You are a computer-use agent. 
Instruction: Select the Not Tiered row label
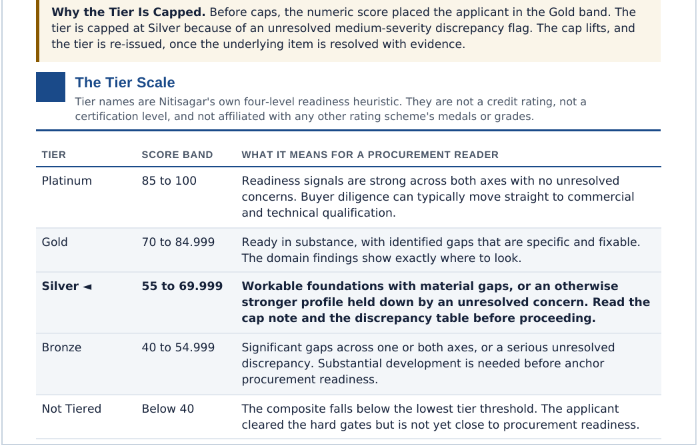pyautogui.click(x=72, y=409)
